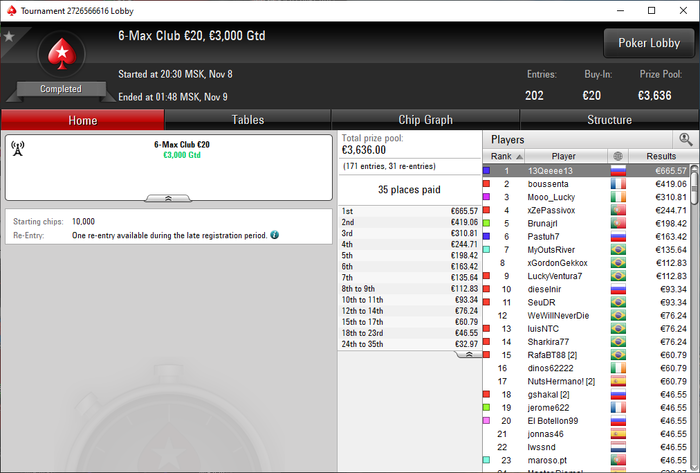Open the Structure tab
The height and width of the screenshot is (473, 700).
tap(609, 120)
